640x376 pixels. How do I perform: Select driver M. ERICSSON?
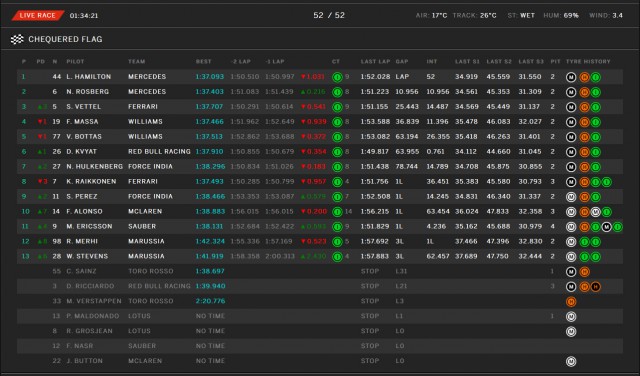pyautogui.click(x=89, y=227)
